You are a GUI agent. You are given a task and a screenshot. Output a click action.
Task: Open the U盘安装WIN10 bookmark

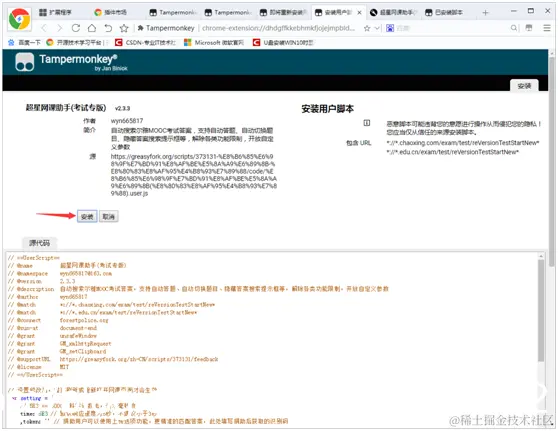tap(283, 43)
